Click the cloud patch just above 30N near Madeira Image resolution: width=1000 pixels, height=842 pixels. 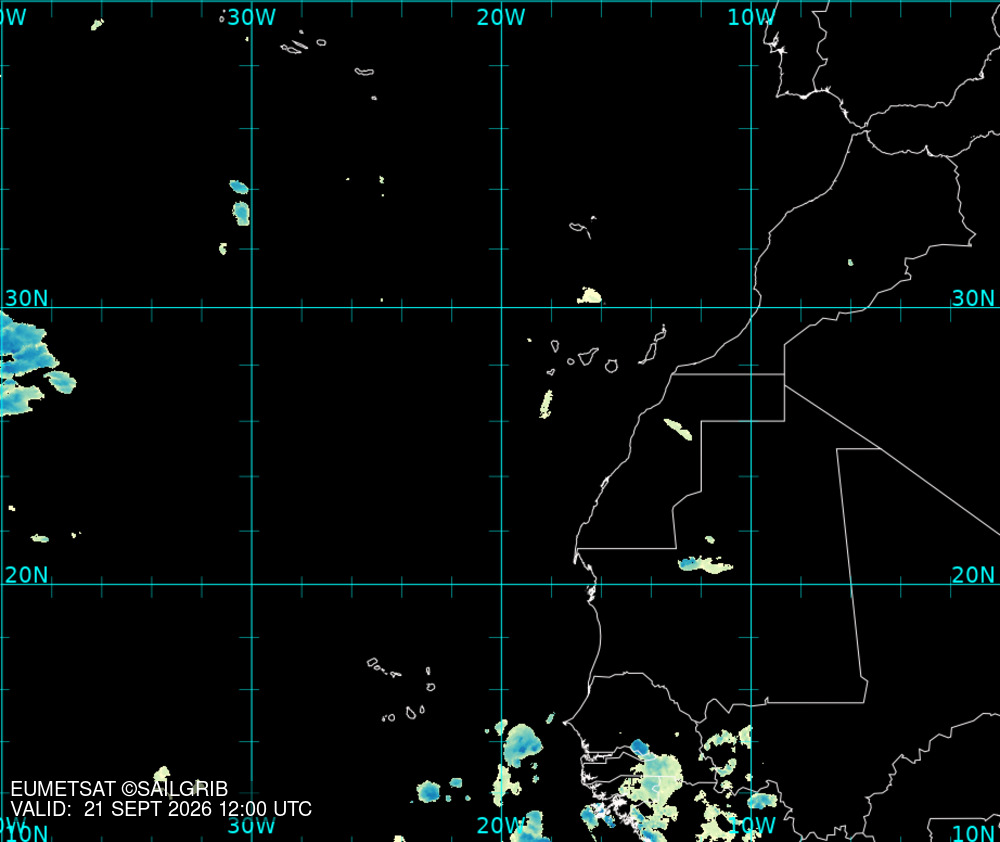click(x=589, y=296)
